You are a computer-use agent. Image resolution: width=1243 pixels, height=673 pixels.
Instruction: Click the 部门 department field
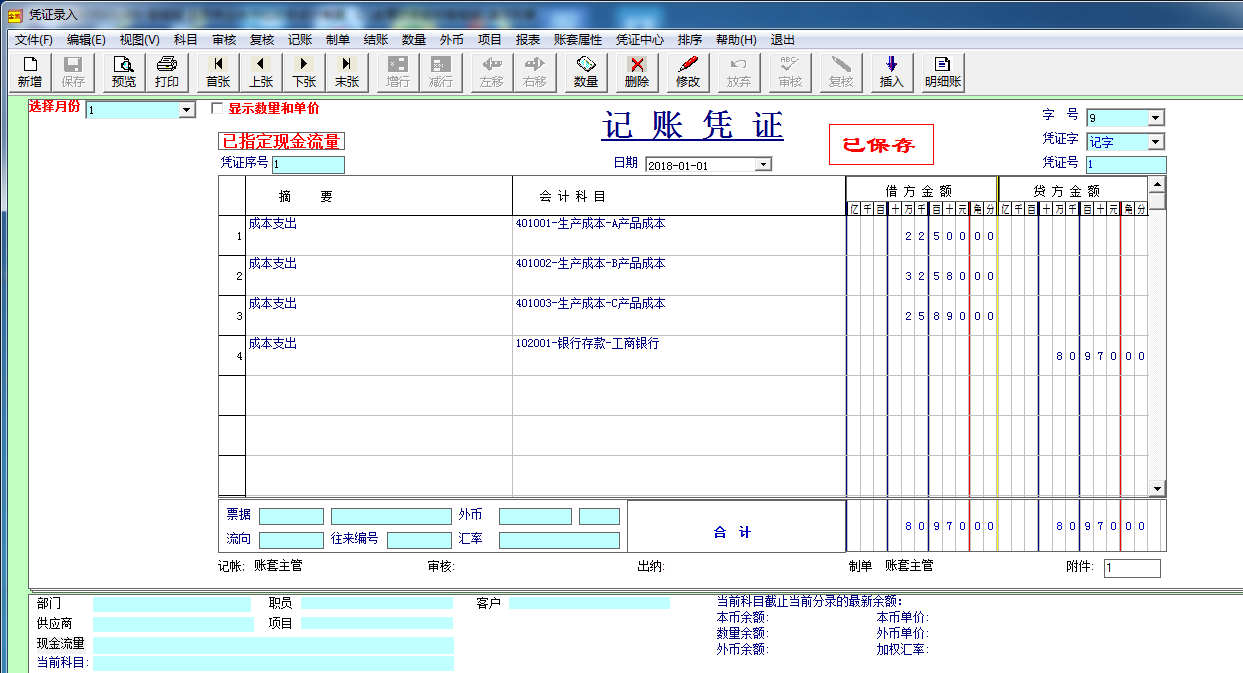[x=172, y=604]
